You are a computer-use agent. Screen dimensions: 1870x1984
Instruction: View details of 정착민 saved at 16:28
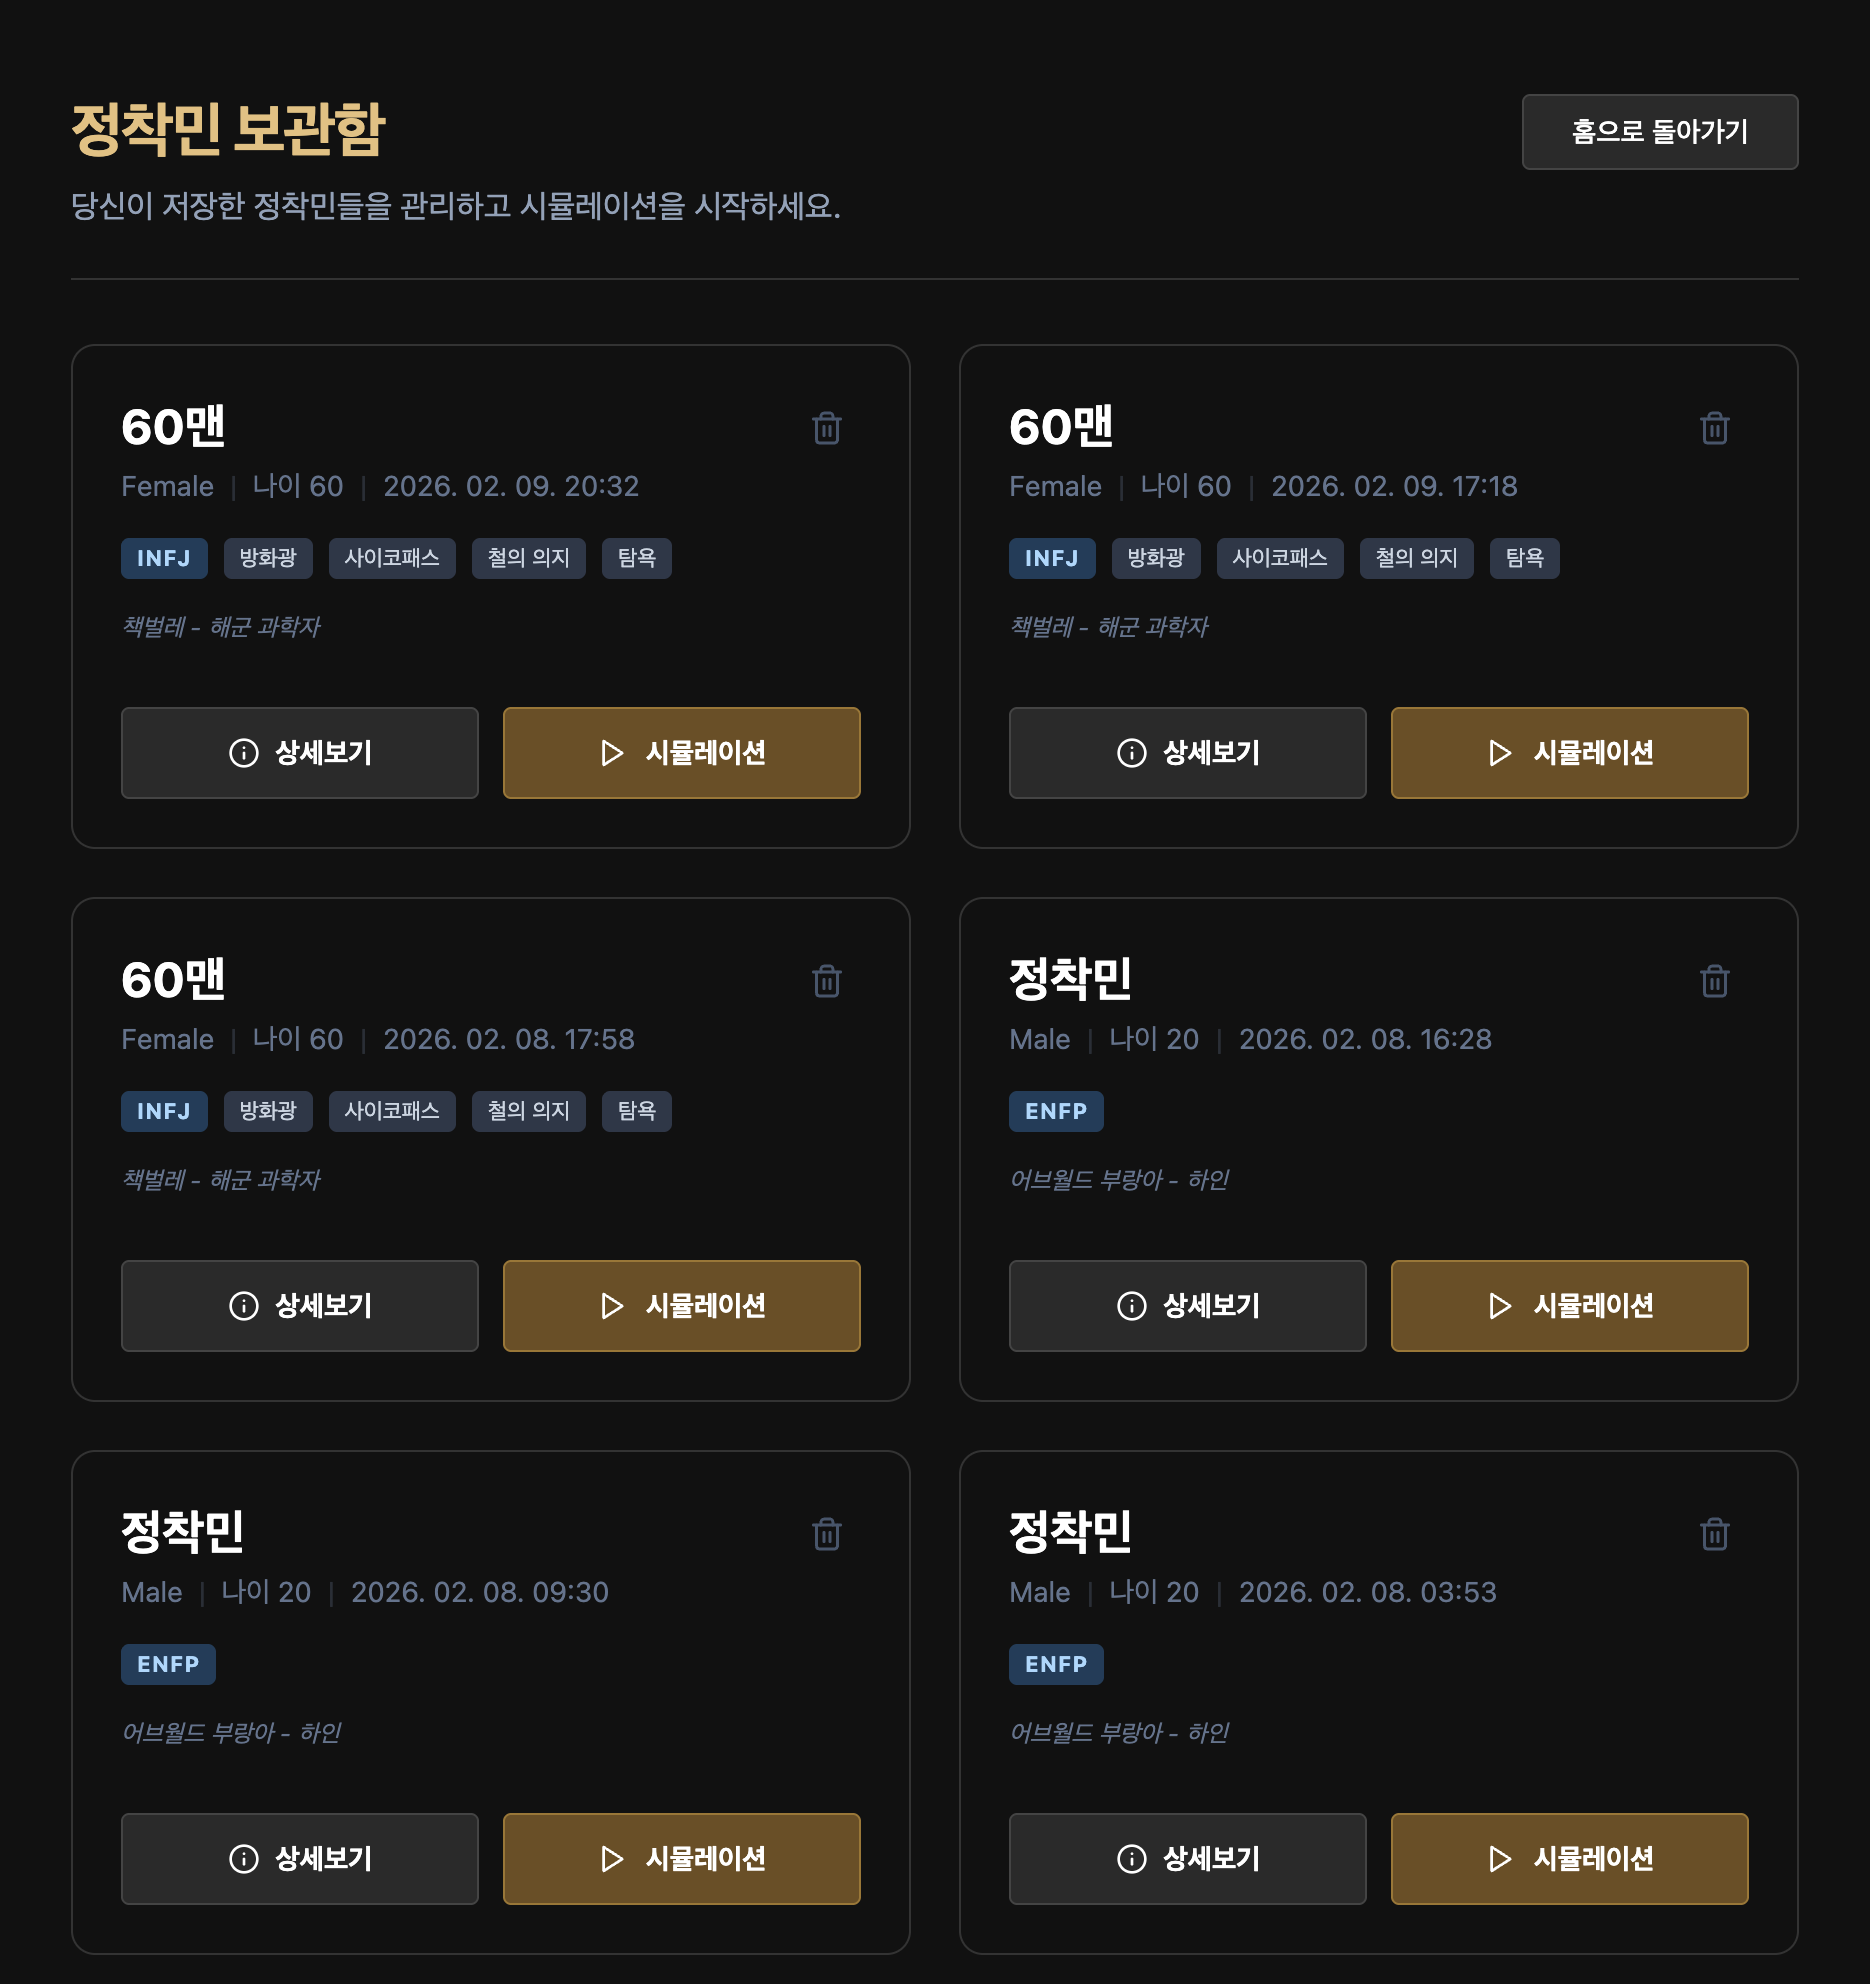coord(1187,1306)
